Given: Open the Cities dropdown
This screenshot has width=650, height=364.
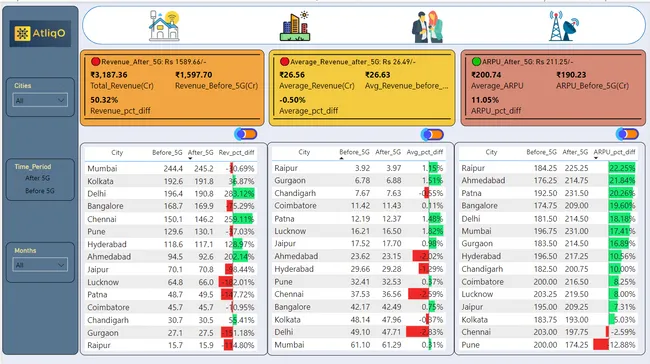Looking at the screenshot, I should pos(40,100).
